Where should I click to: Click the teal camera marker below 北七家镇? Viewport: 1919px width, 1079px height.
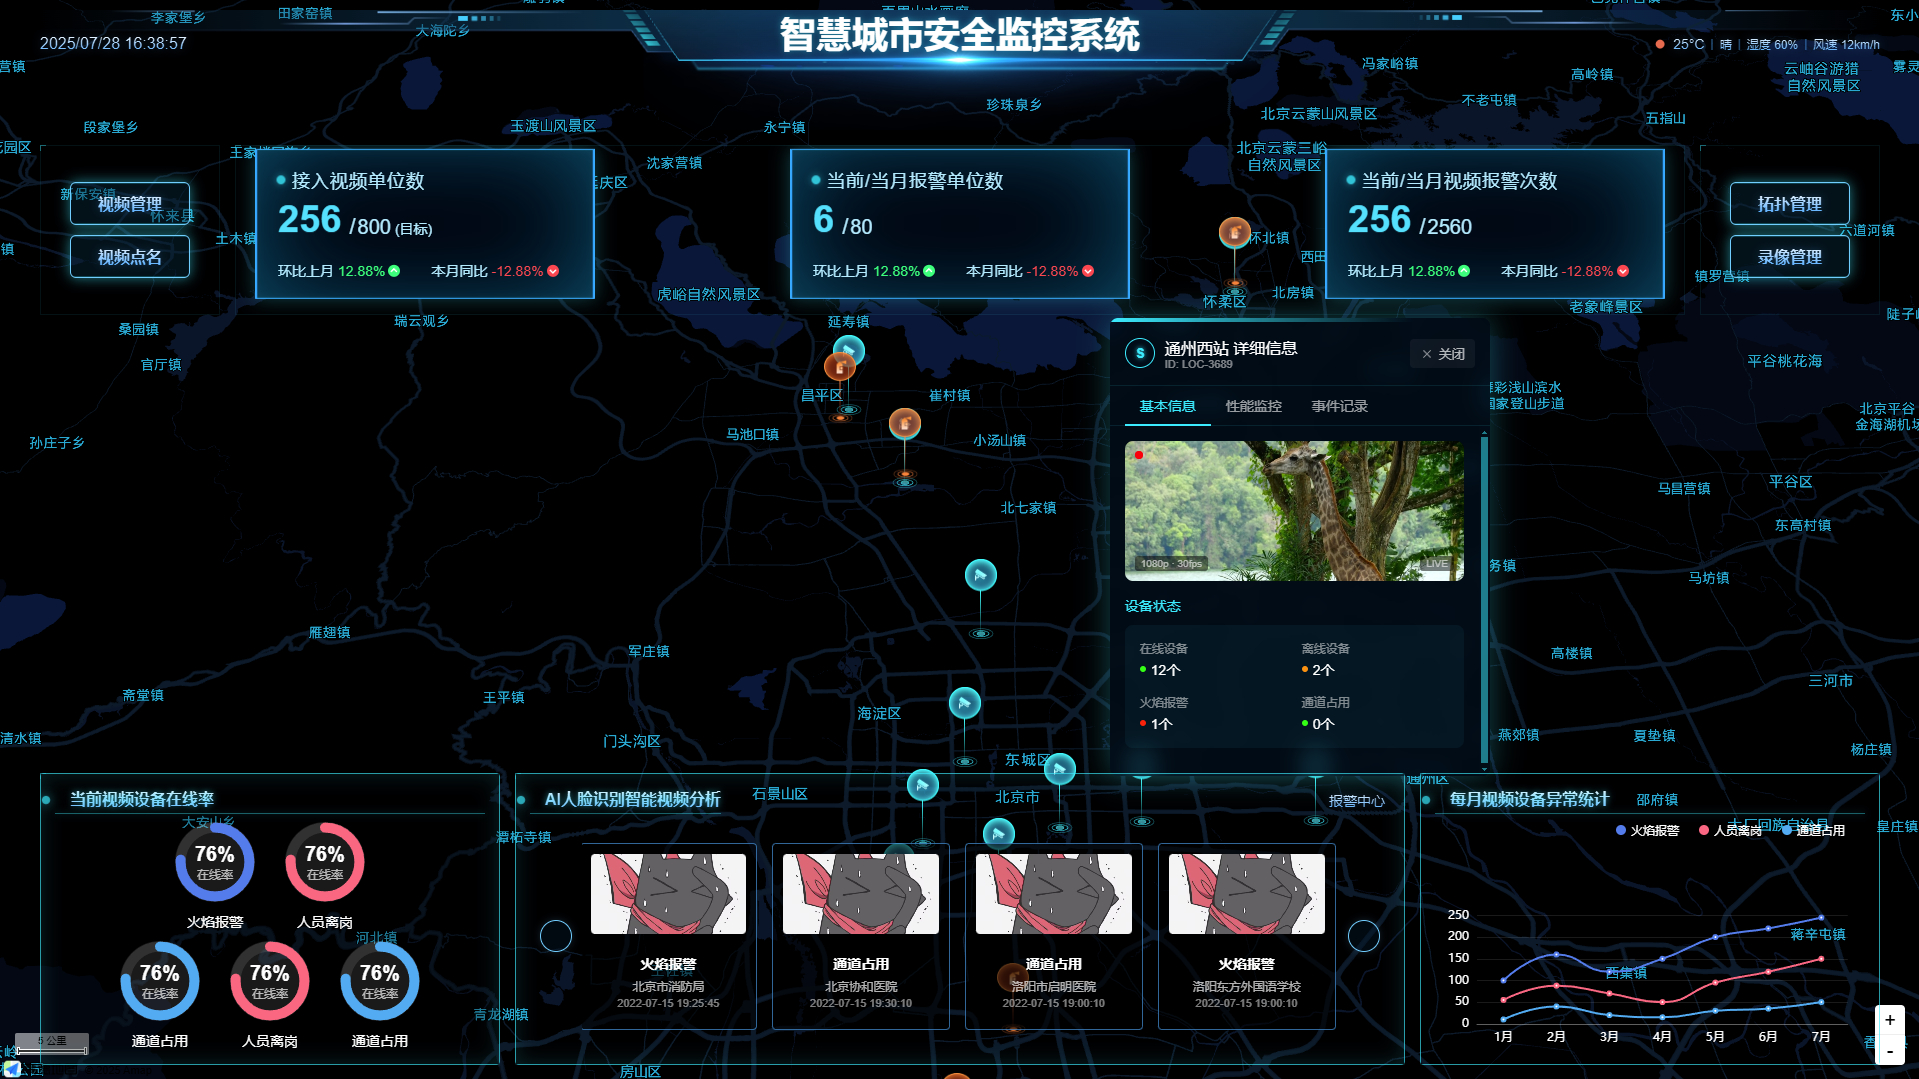[980, 575]
